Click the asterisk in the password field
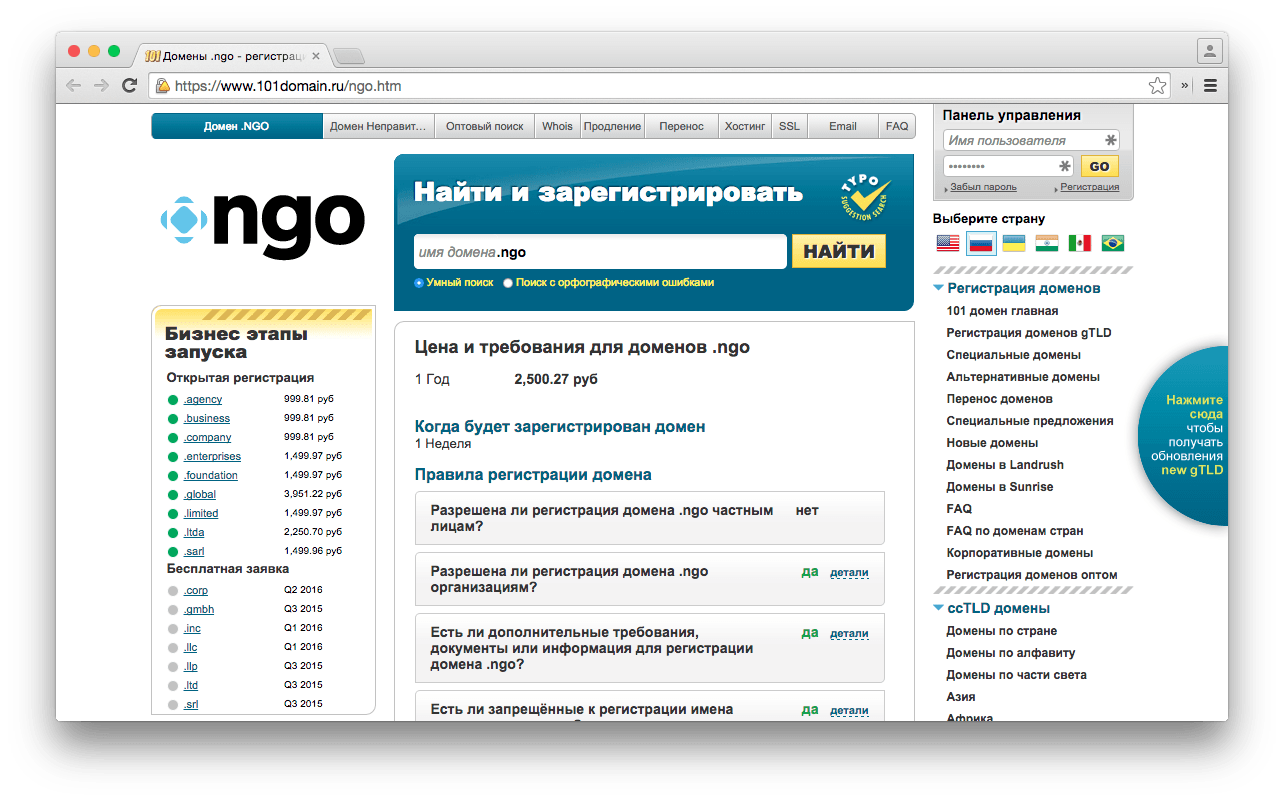The height and width of the screenshot is (801, 1284). (1064, 166)
